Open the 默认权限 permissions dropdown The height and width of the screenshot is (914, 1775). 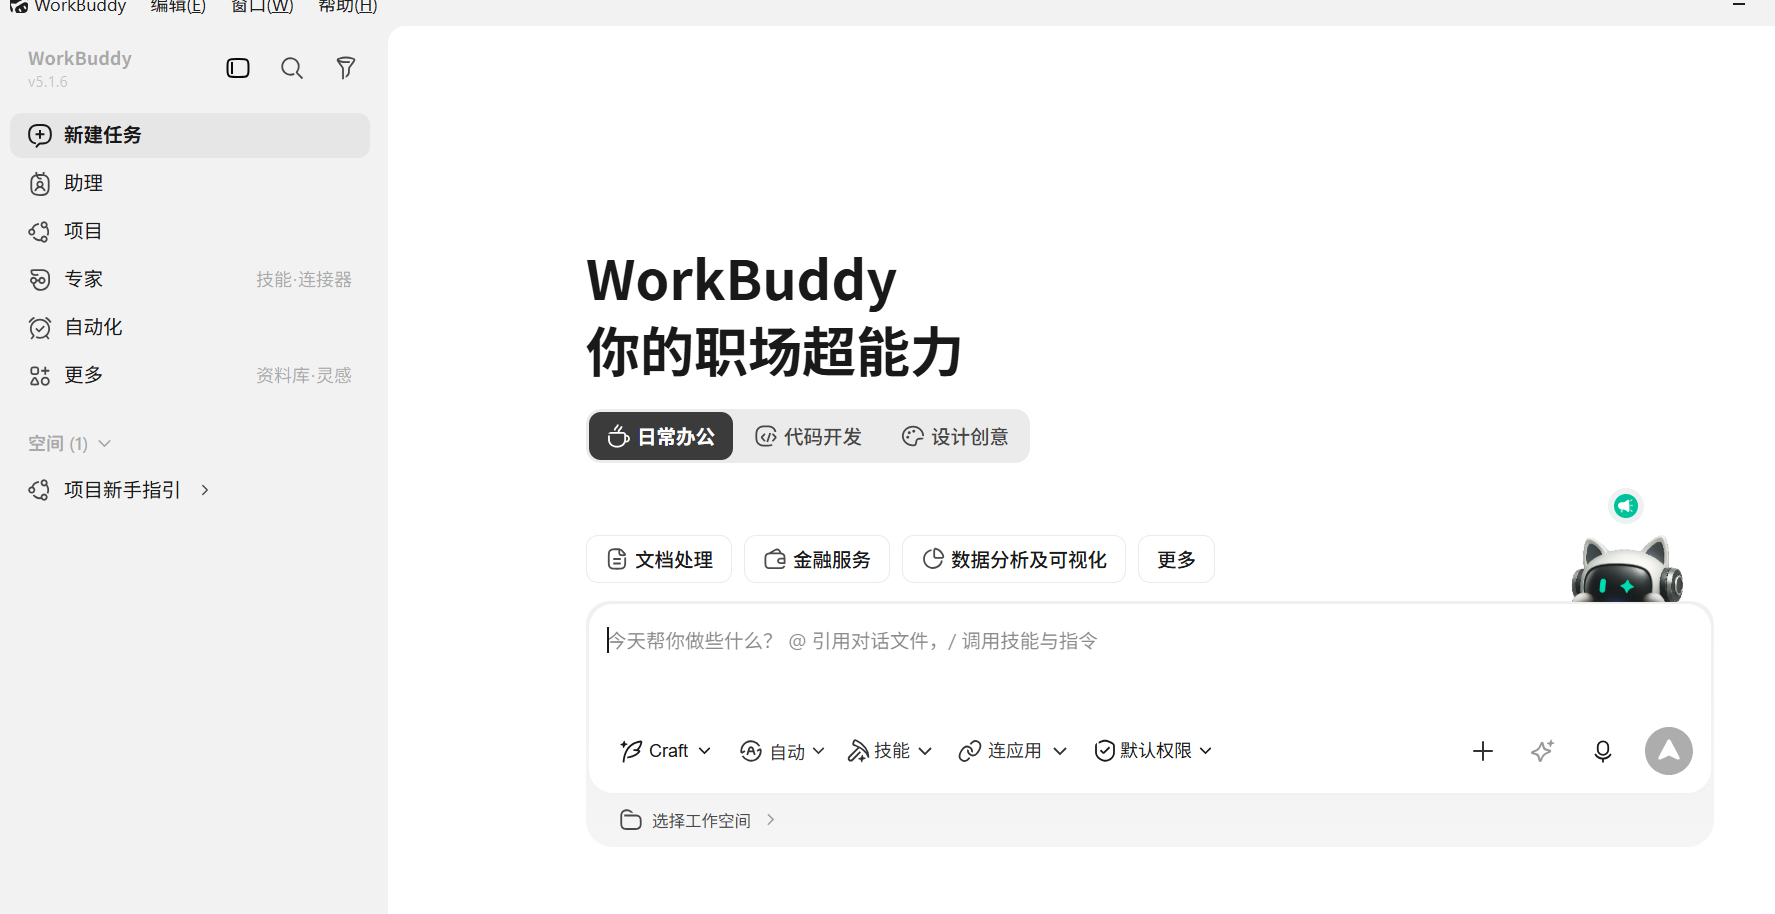1153,751
